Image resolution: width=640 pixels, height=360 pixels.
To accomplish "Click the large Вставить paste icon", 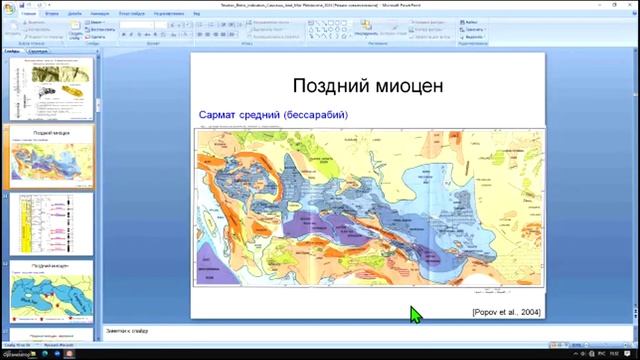I will [12, 27].
